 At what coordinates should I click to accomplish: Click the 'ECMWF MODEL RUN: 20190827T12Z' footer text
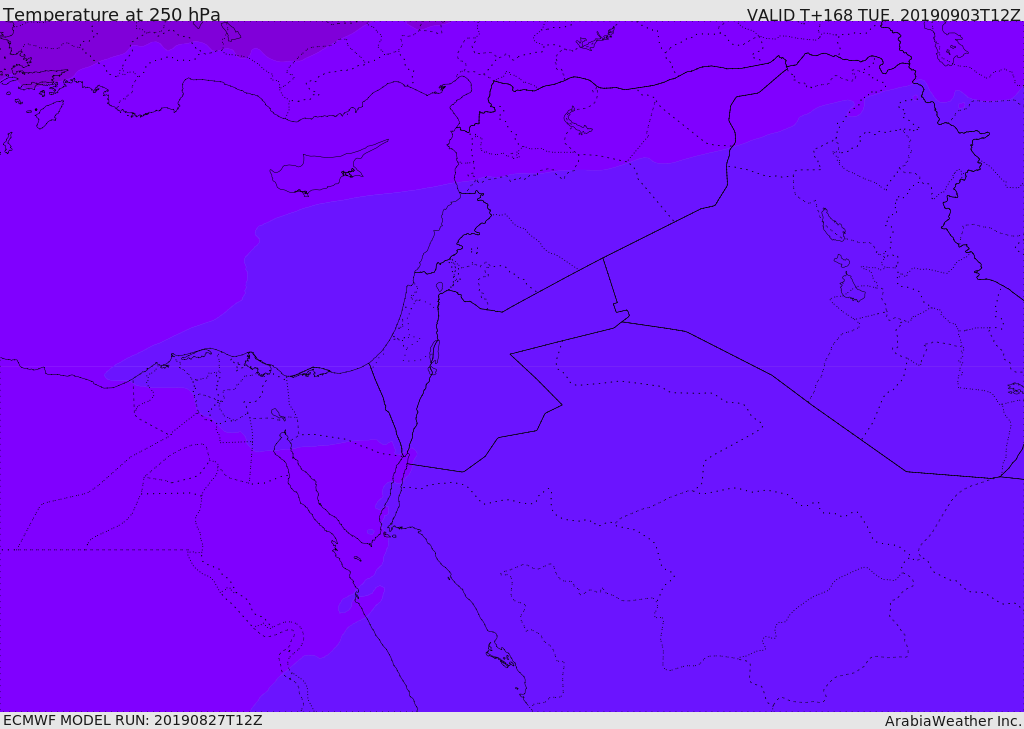[x=133, y=721]
